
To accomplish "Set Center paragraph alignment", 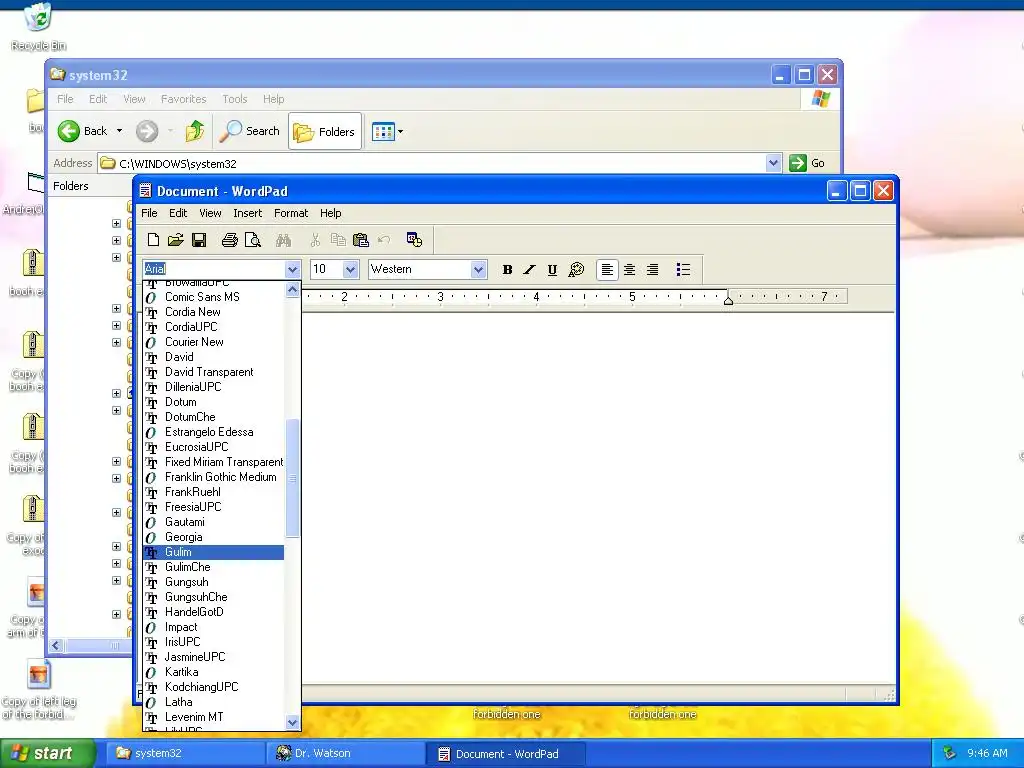I will (x=630, y=270).
